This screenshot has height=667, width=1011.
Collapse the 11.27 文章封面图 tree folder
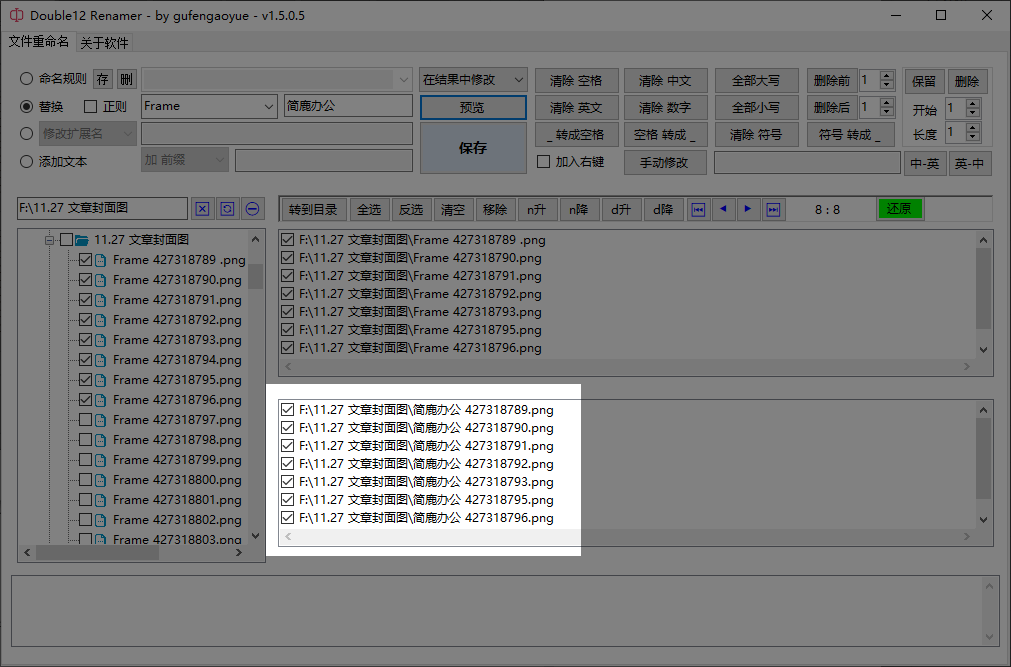coord(50,240)
